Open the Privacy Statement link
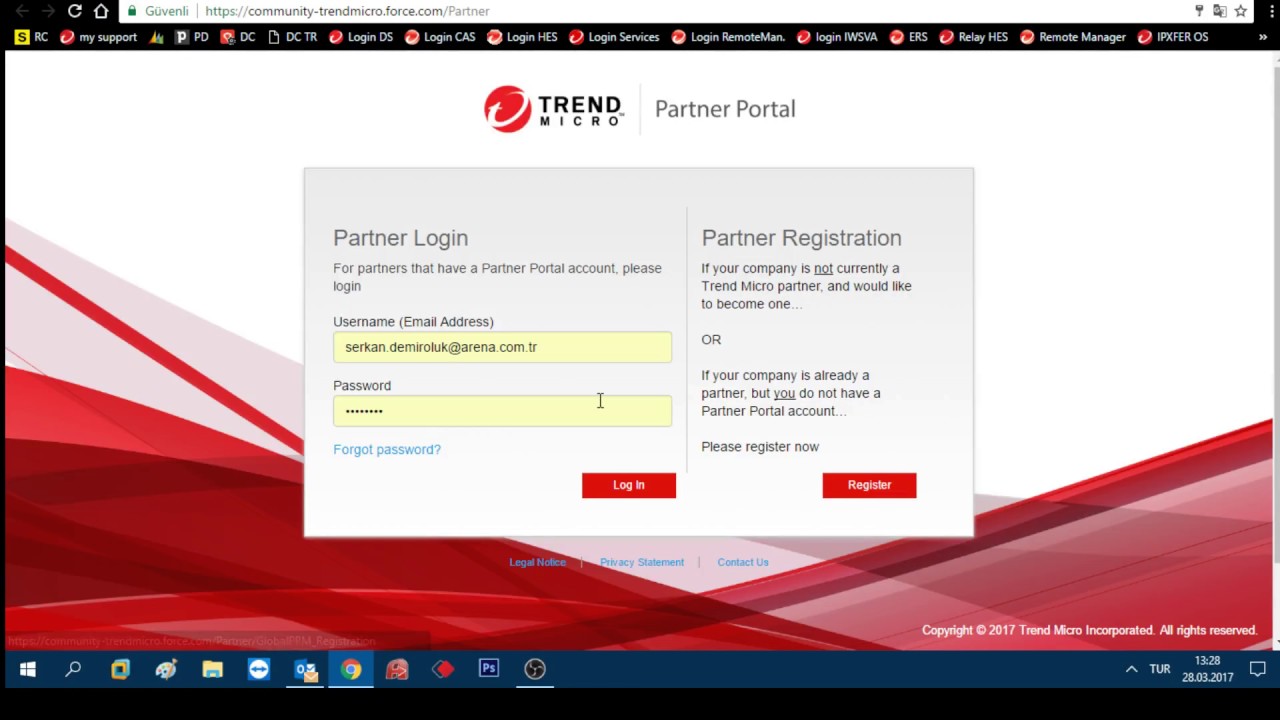 click(642, 562)
